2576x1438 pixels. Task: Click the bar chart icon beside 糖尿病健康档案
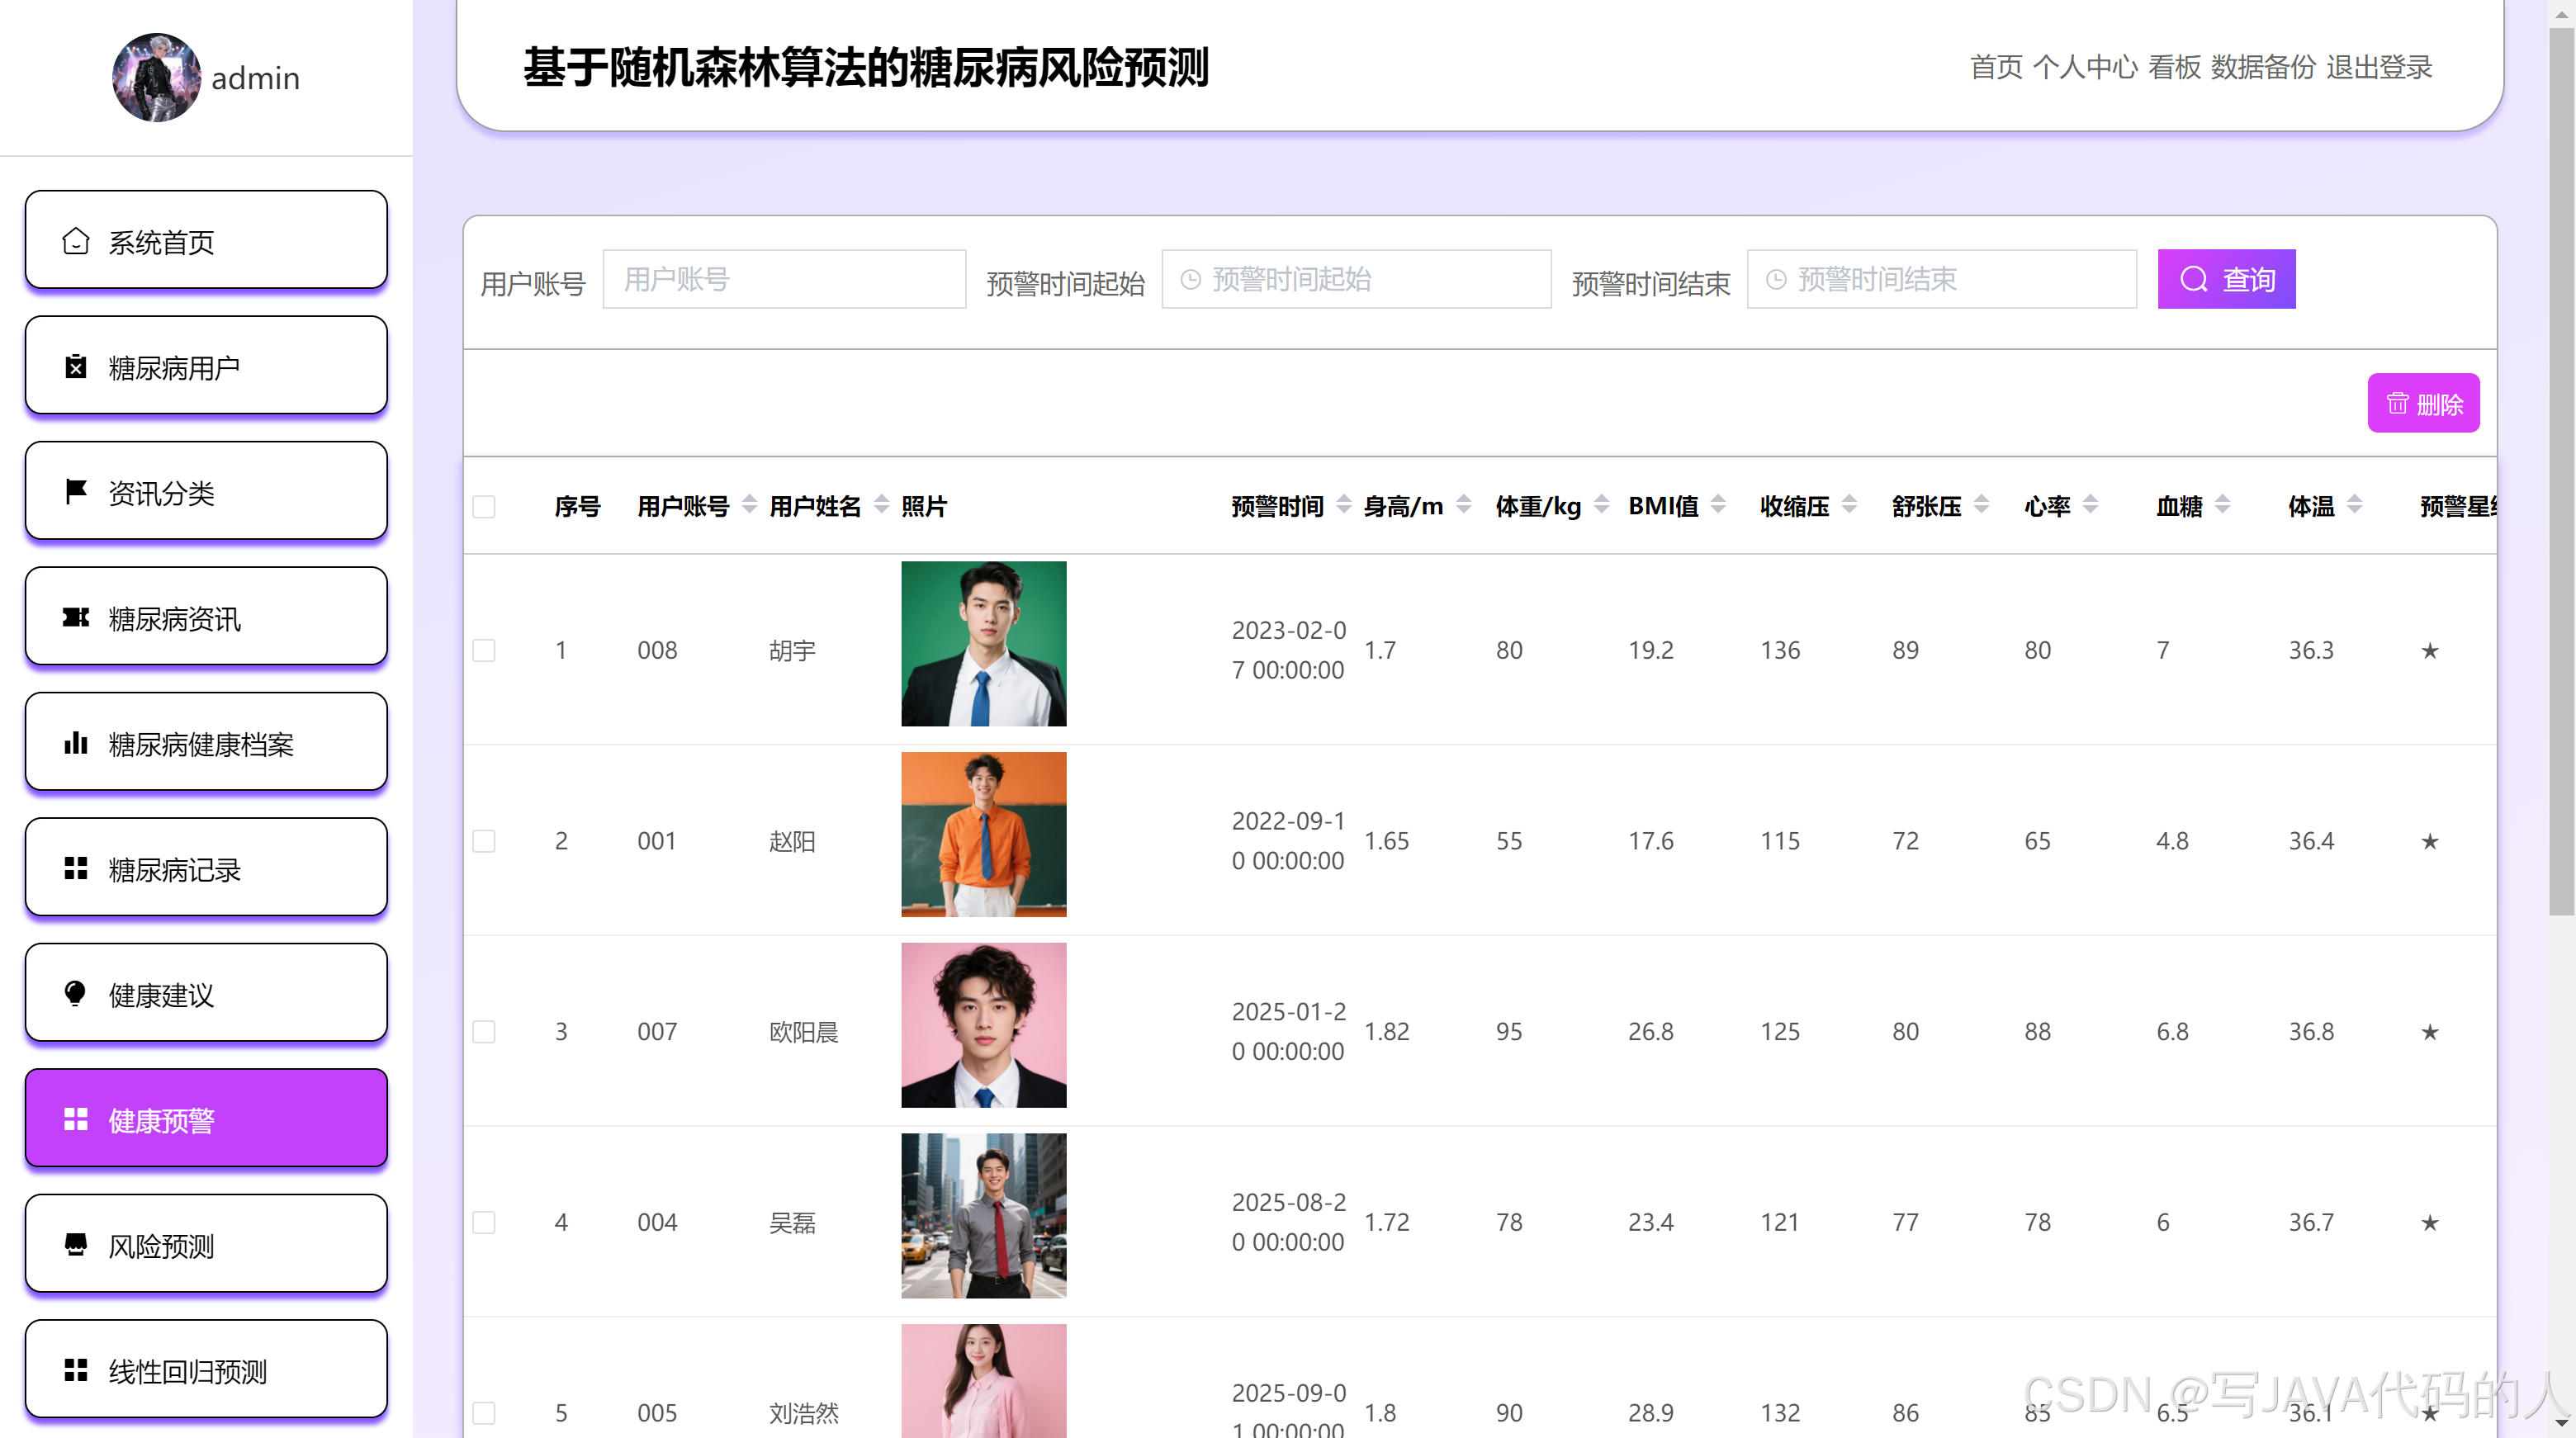coord(76,743)
